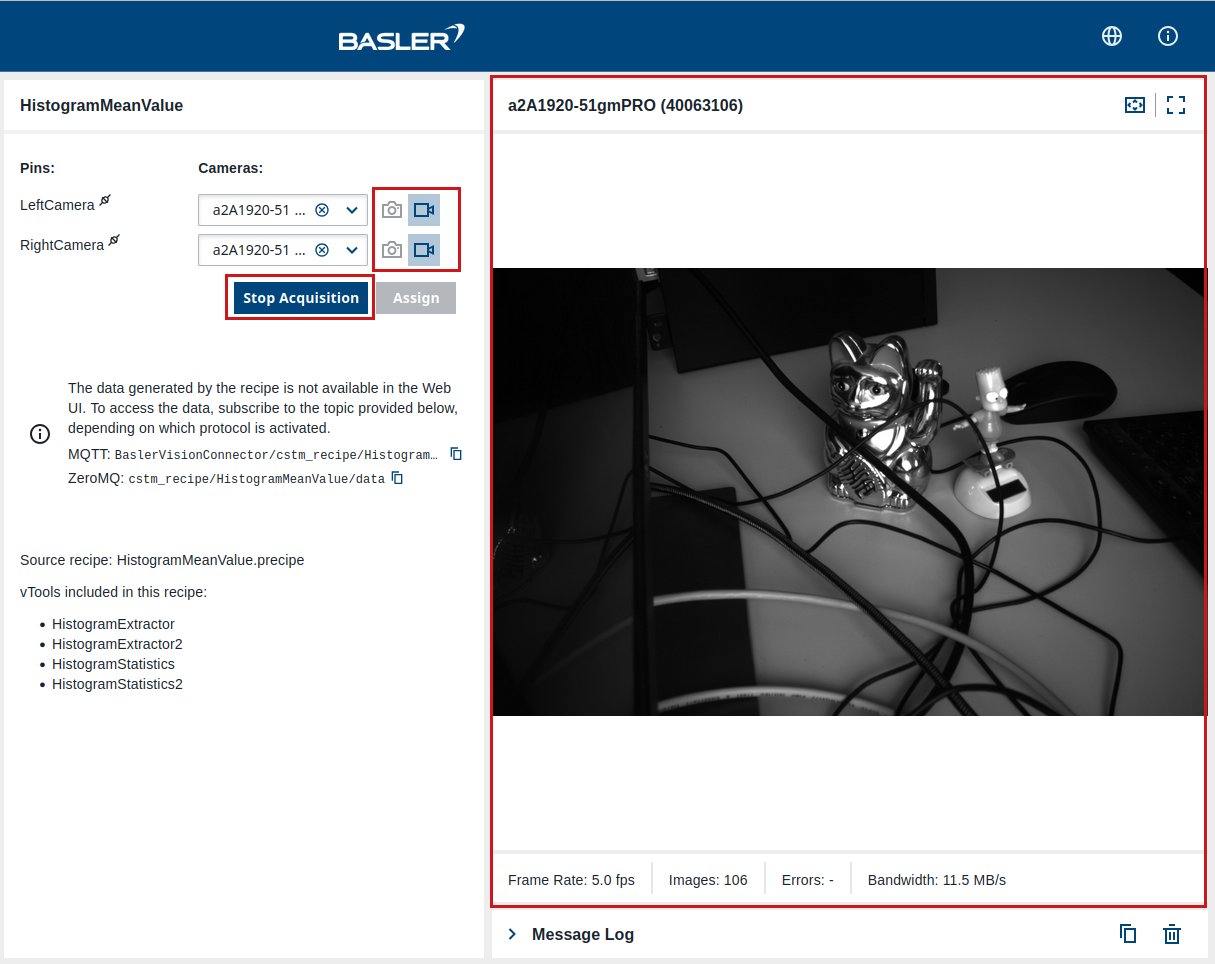Screen dimensions: 1215x964
Task: Copy the ZeroMQ topic to clipboard
Action: point(397,478)
